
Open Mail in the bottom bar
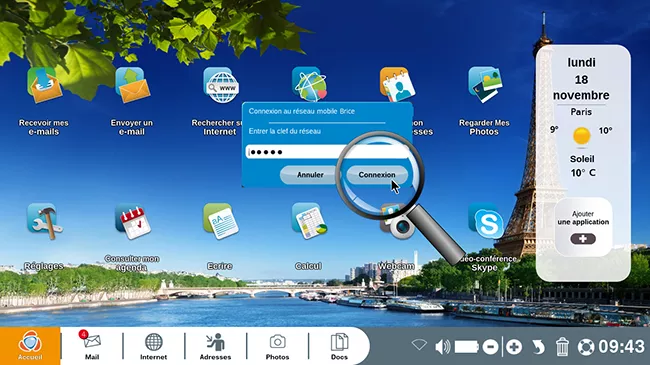tap(92, 346)
